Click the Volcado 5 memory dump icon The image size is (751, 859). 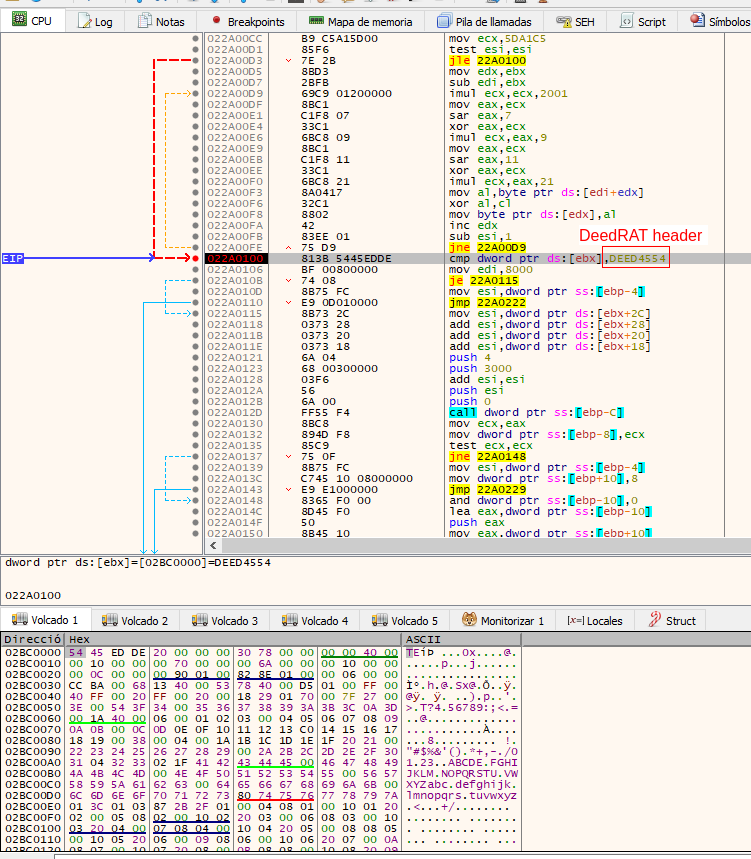click(380, 620)
